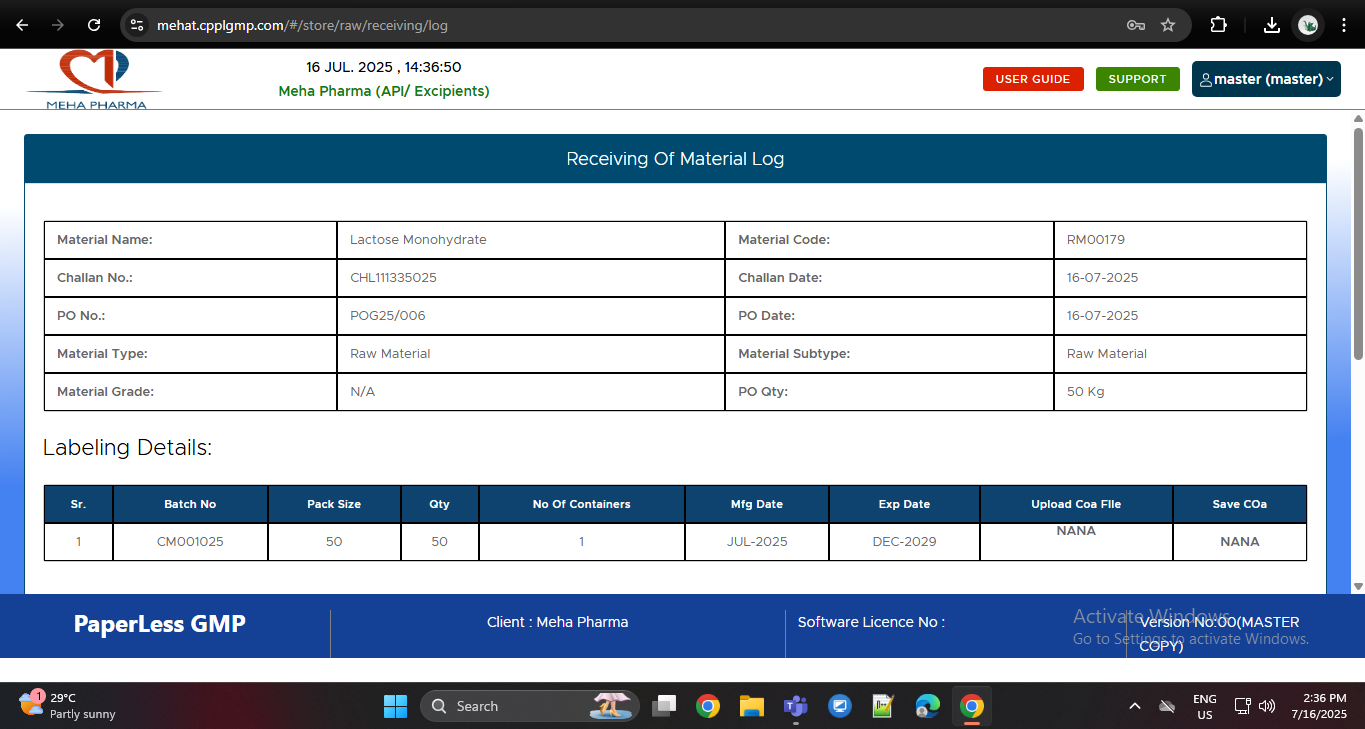Screen dimensions: 1365x729
Task: Click the green SUPPORT button
Action: 1137,79
